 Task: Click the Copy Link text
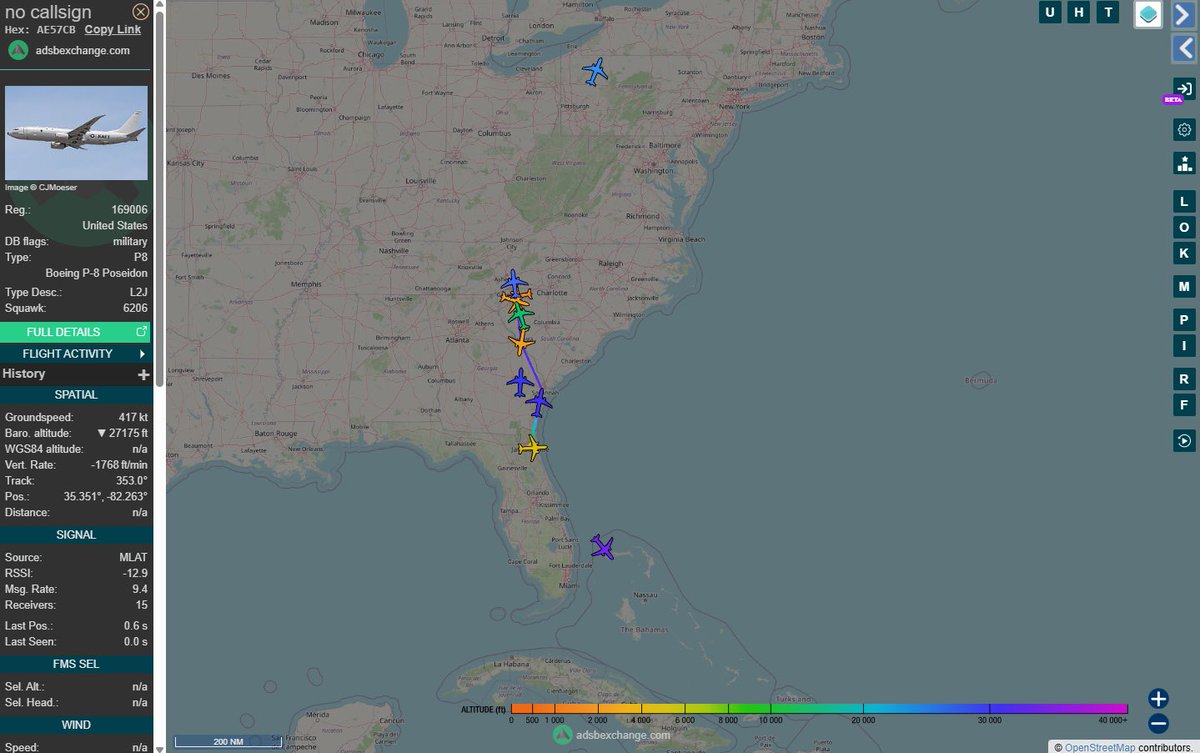pos(112,29)
